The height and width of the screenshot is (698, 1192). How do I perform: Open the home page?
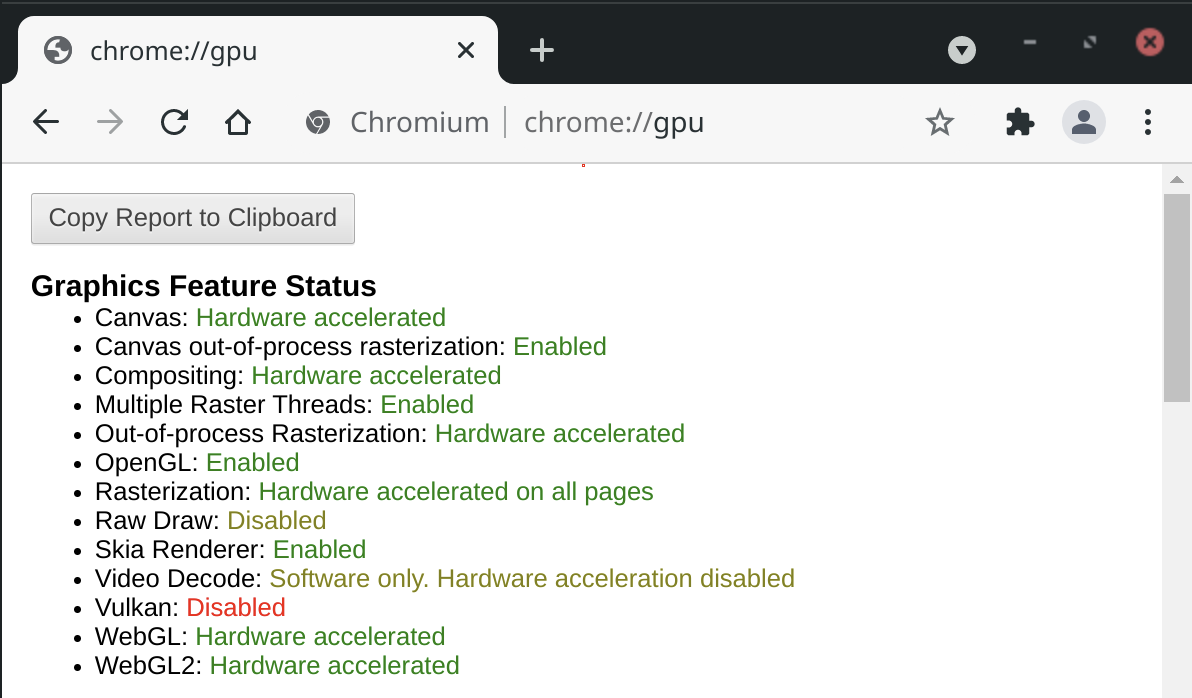click(238, 122)
